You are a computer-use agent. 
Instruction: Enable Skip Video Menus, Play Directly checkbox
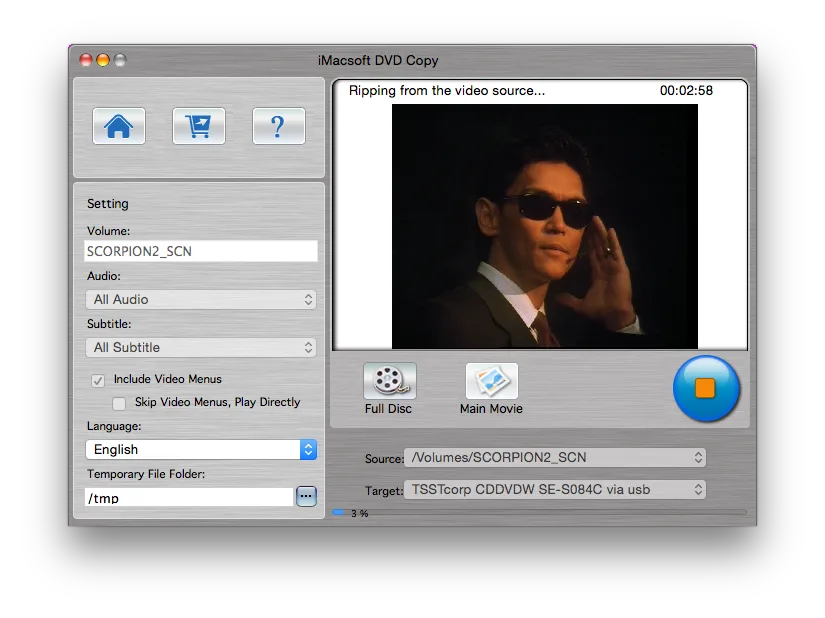[119, 403]
